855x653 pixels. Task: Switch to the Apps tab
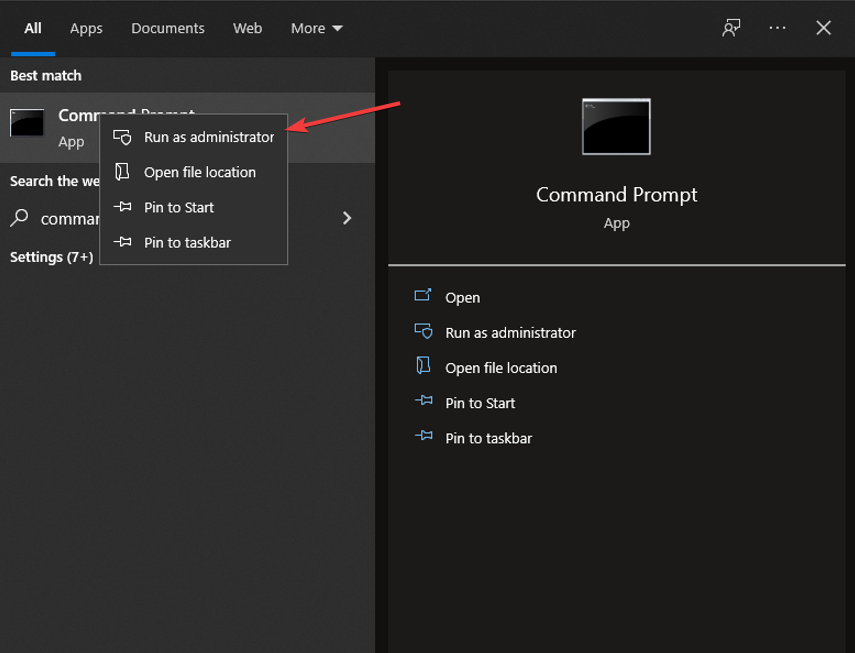[86, 28]
